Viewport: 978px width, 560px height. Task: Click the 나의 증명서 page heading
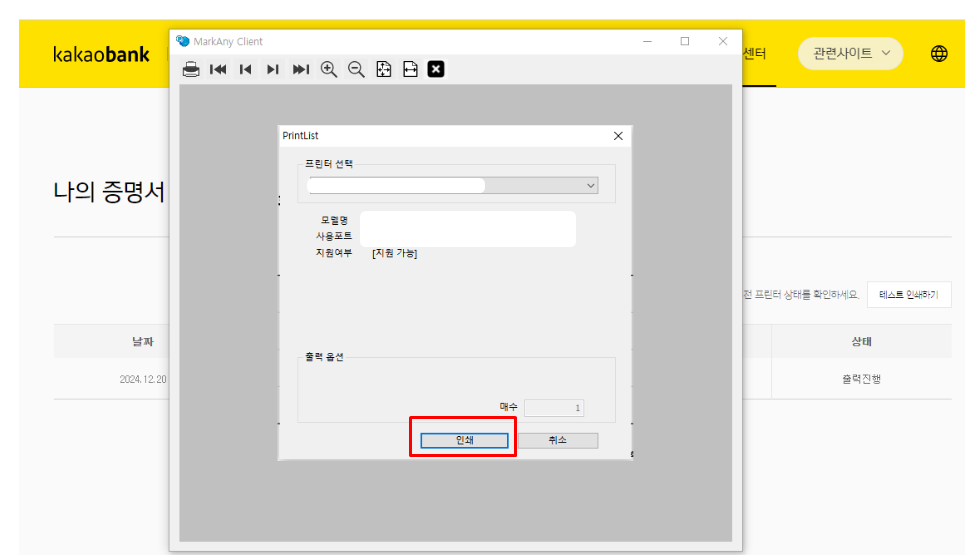pos(109,192)
